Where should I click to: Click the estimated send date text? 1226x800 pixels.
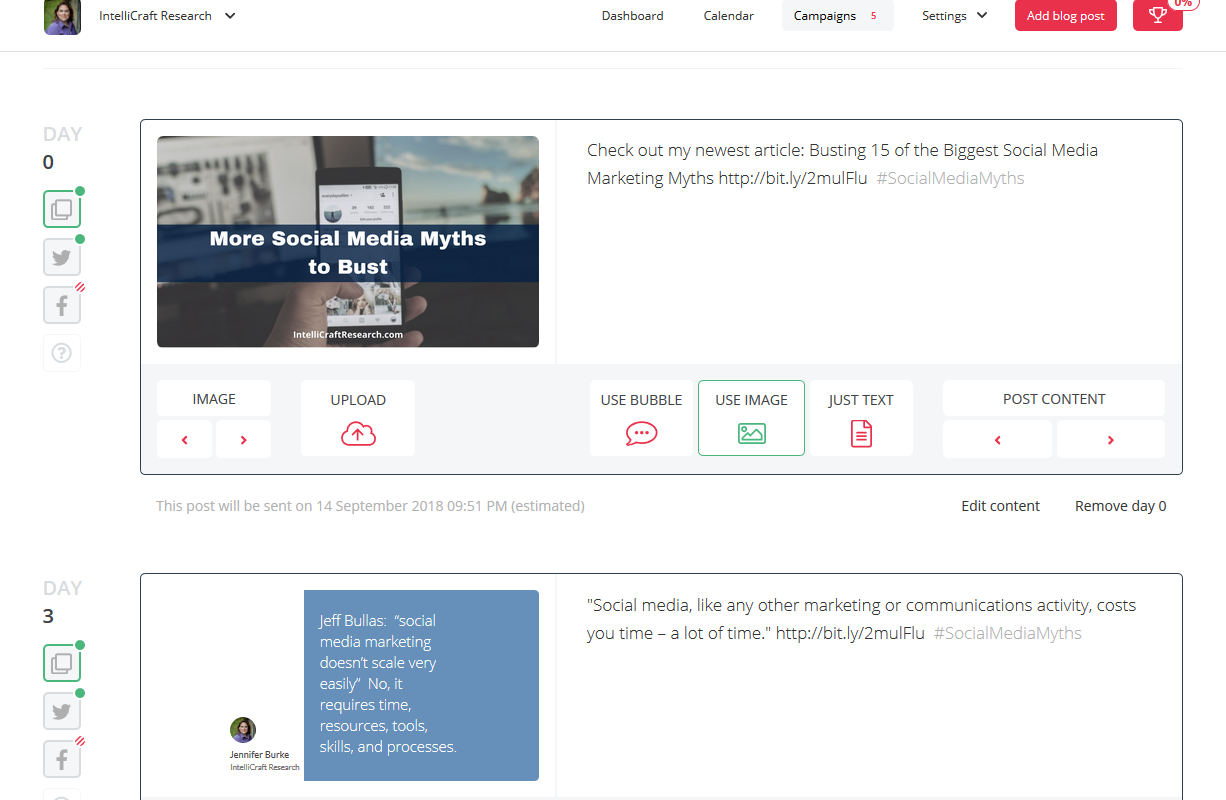pos(370,506)
